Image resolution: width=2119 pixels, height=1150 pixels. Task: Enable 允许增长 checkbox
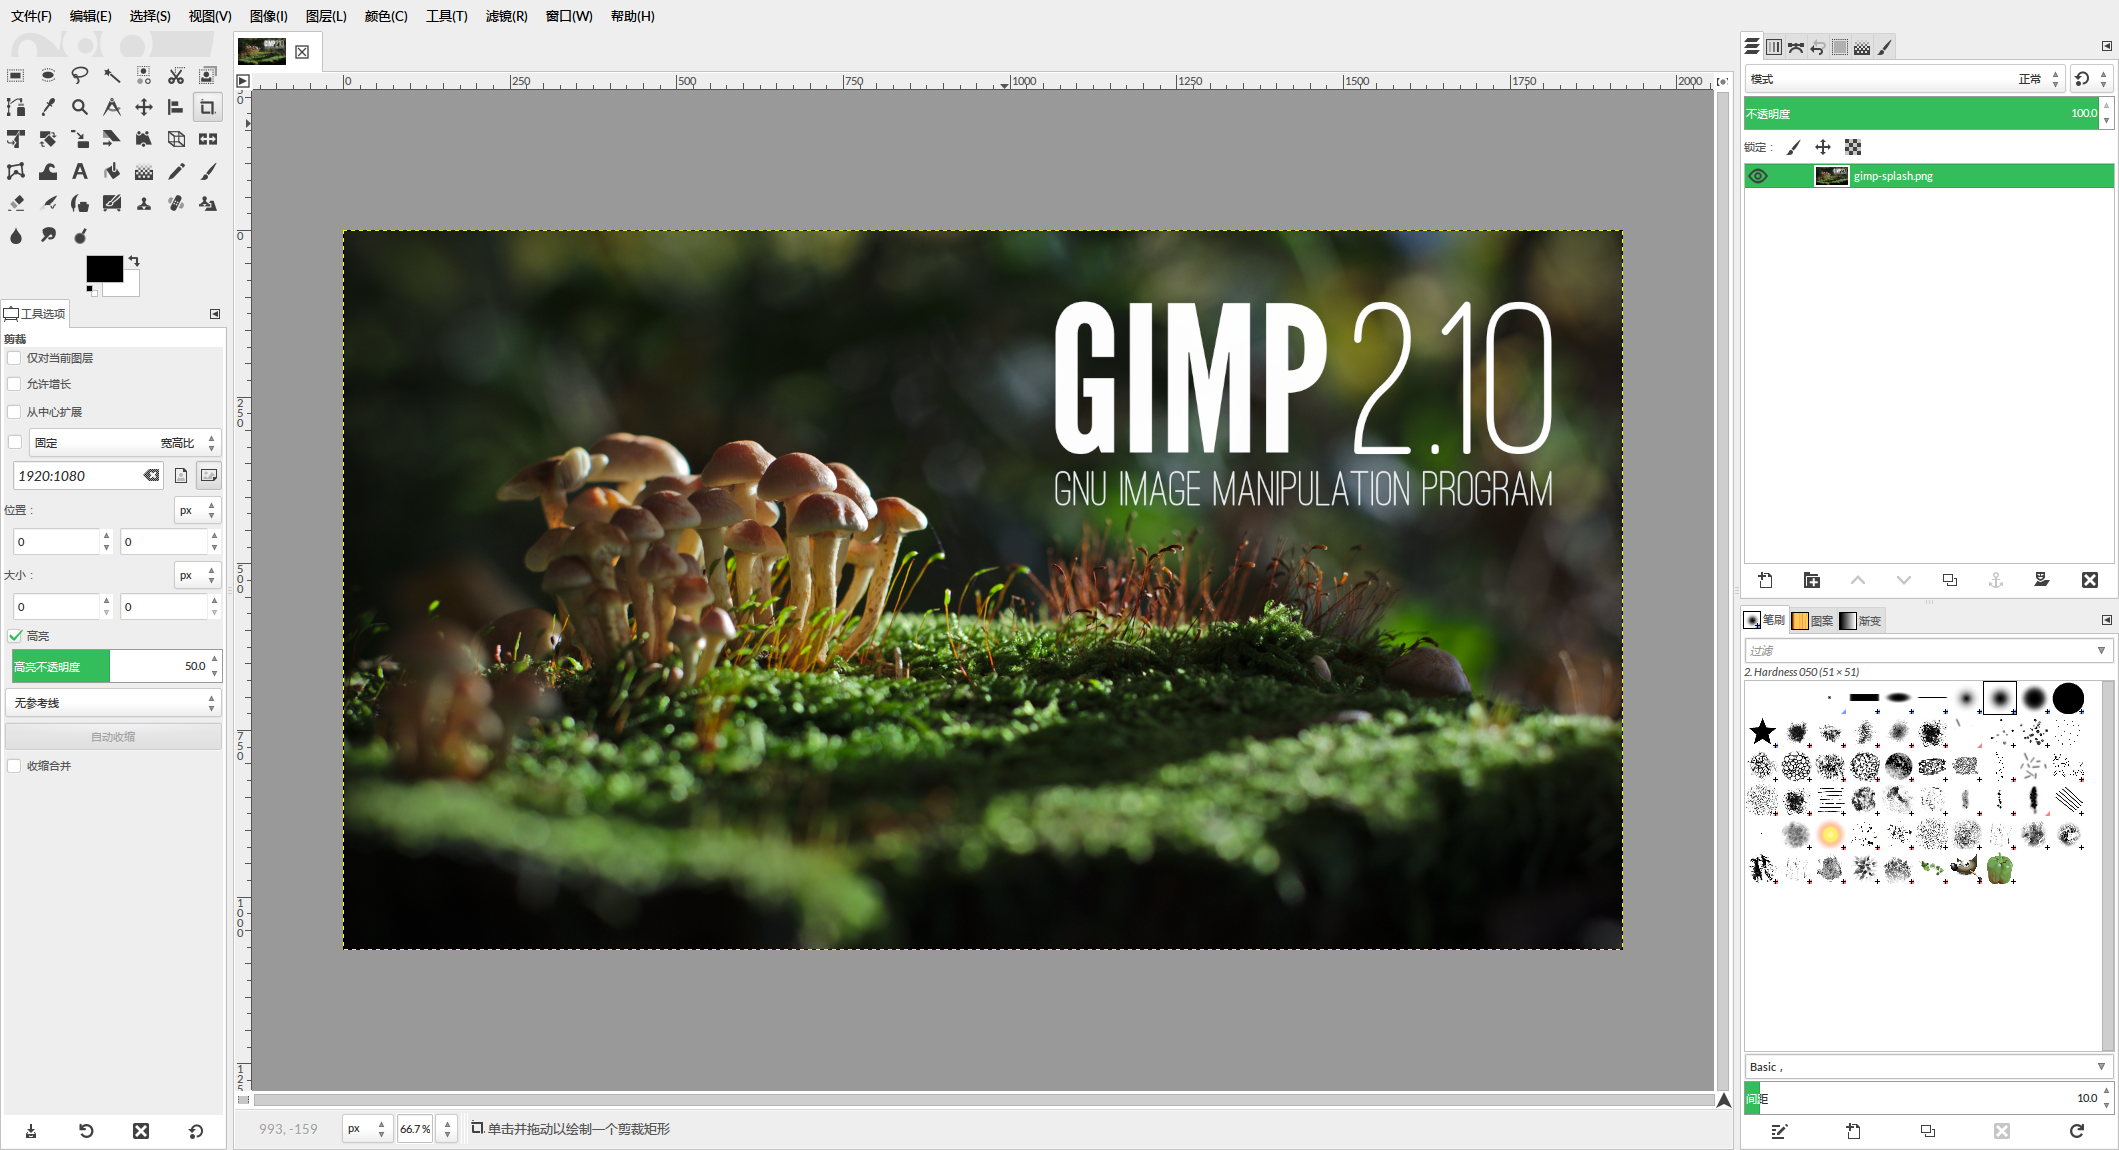tap(14, 384)
